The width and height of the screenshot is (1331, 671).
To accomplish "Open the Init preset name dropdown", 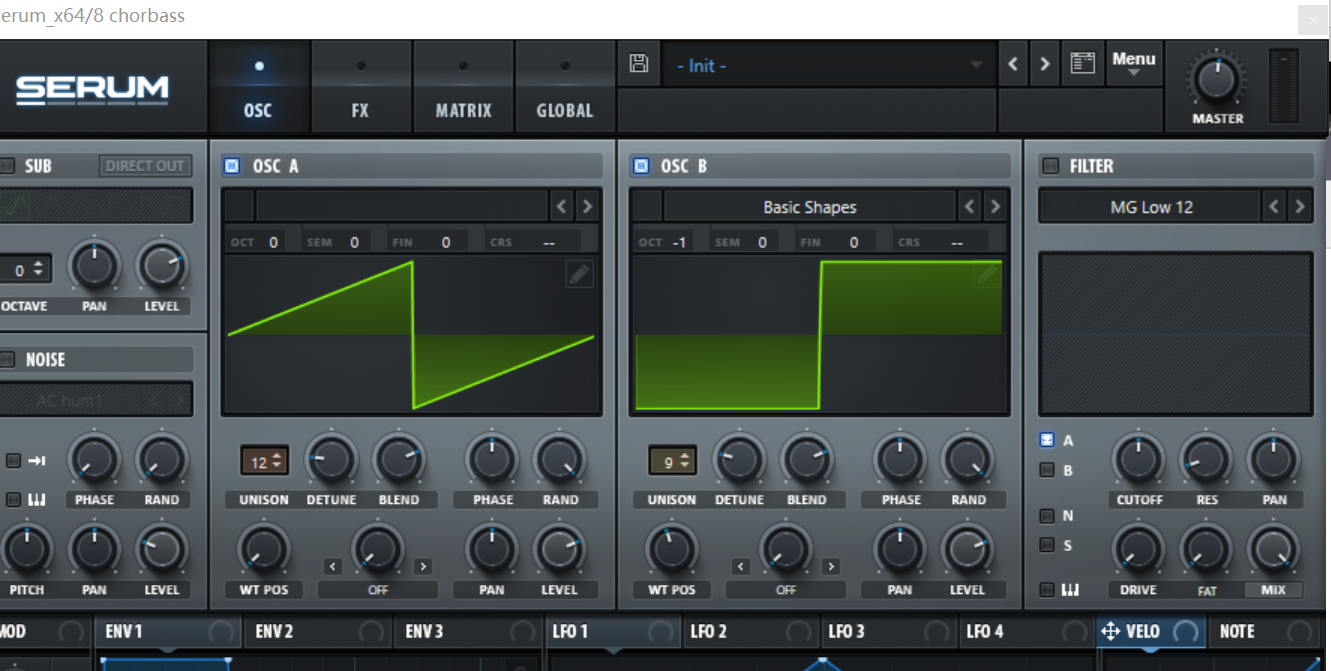I will [x=828, y=65].
